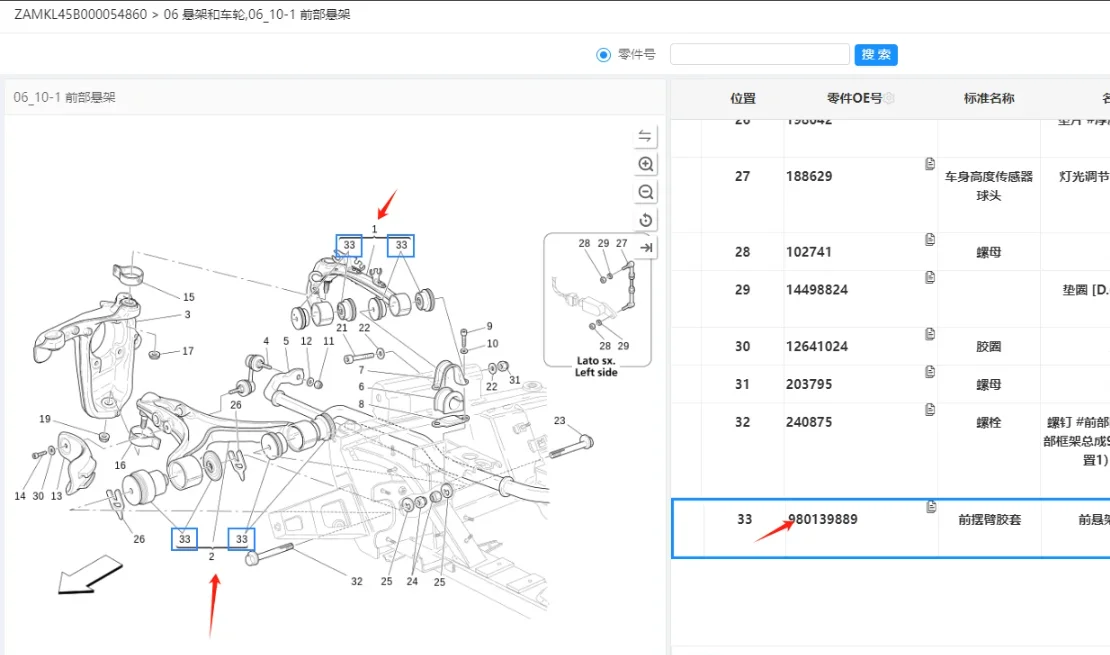Select OE number 980139889 in row 33
Viewport: 1110px width, 655px height.
(x=823, y=519)
